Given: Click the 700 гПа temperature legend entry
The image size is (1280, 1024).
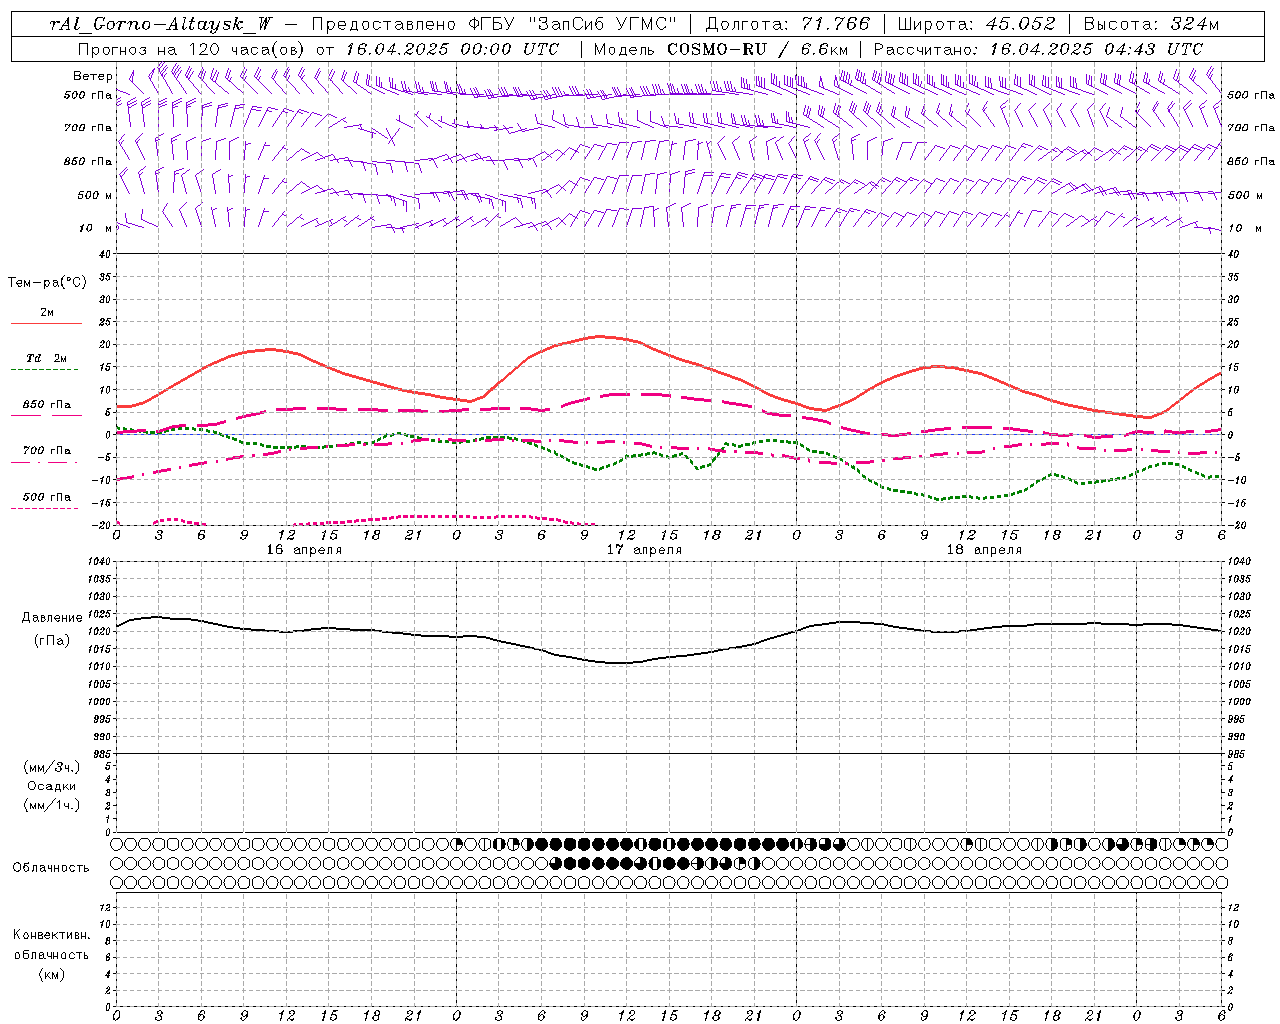Looking at the screenshot, I should point(46,451).
